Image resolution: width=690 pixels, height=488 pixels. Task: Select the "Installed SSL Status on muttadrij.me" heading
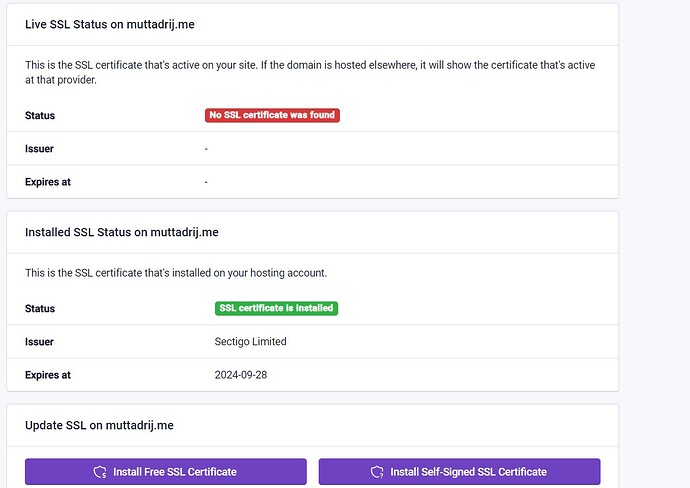coord(121,232)
